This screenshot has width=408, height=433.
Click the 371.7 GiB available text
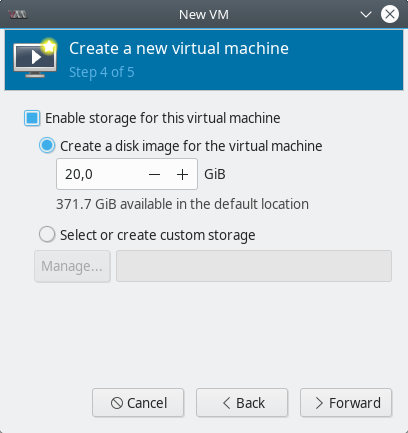182,204
